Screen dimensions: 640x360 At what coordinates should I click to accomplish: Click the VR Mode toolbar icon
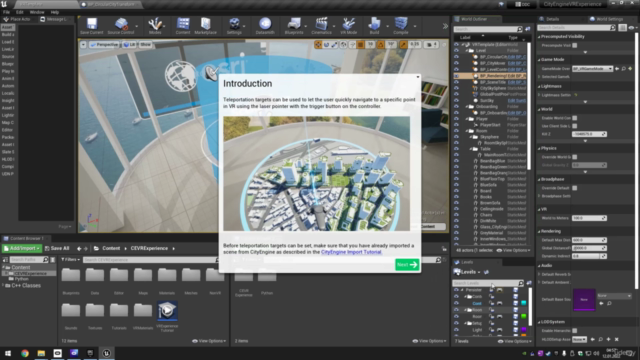349,26
